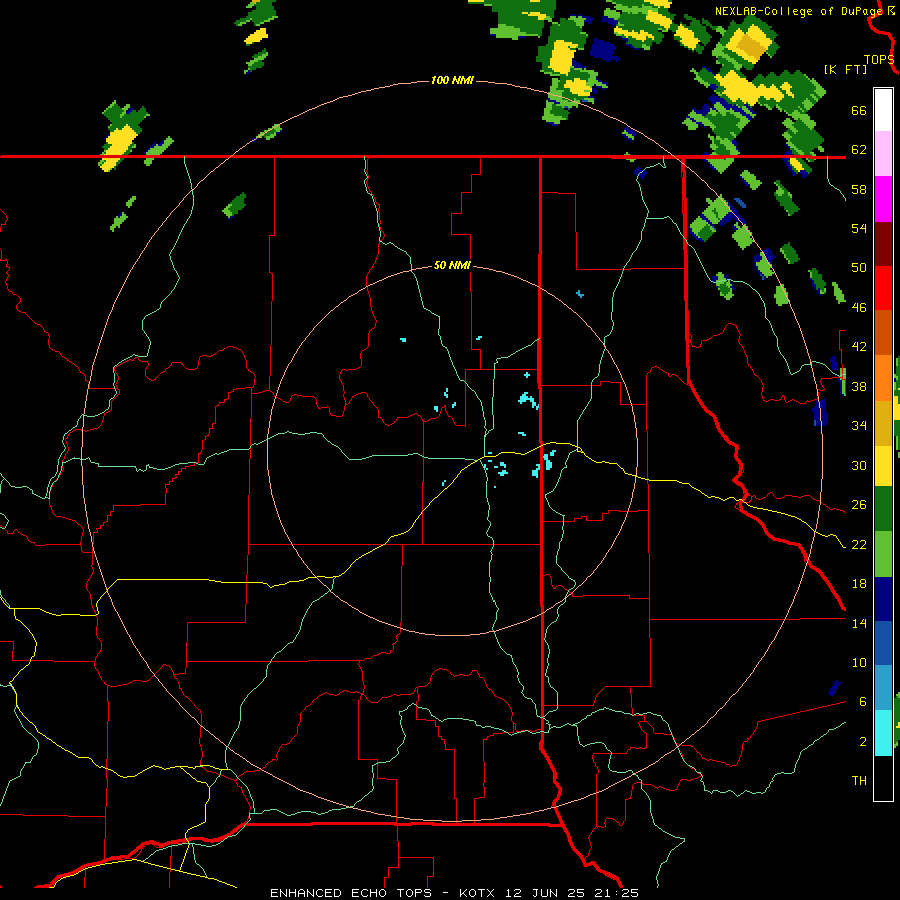Pick the light pink legend swatch
This screenshot has height=900, width=900.
pyautogui.click(x=883, y=153)
